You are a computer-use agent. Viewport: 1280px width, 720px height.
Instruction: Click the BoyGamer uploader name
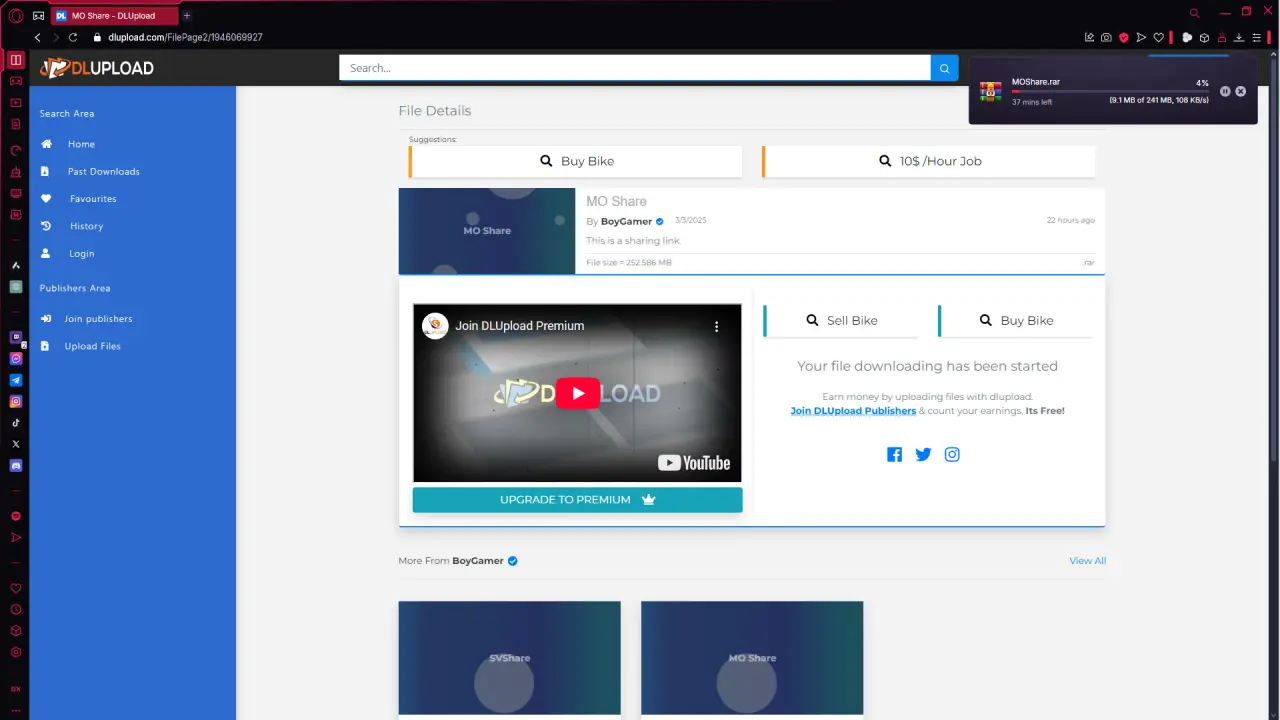coord(626,221)
